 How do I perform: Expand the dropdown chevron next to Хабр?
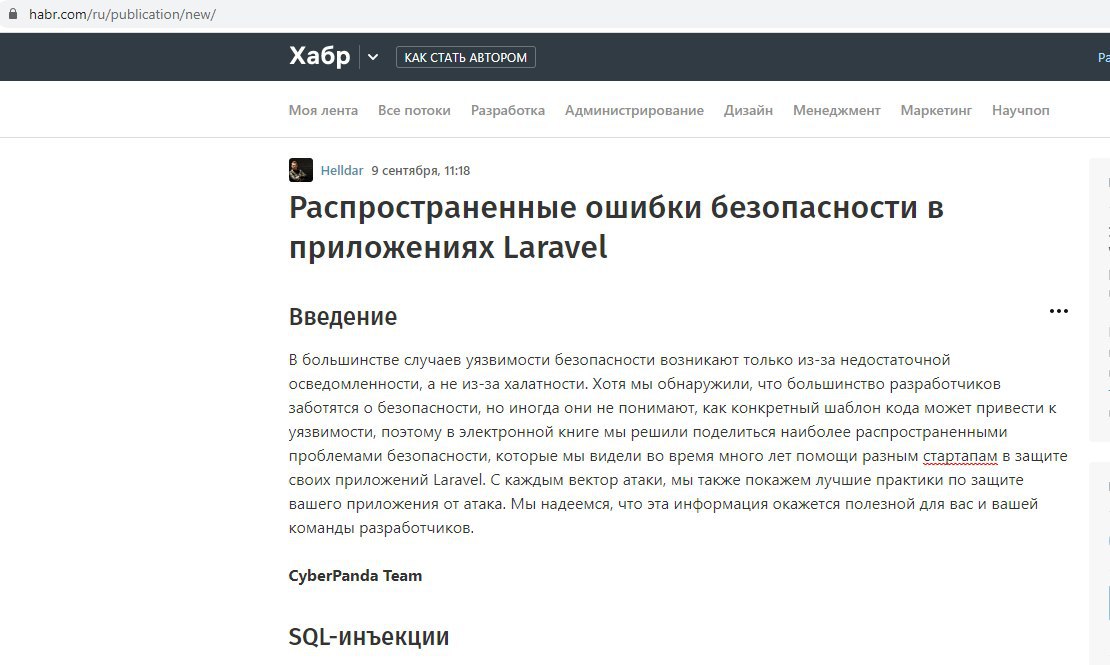point(373,57)
